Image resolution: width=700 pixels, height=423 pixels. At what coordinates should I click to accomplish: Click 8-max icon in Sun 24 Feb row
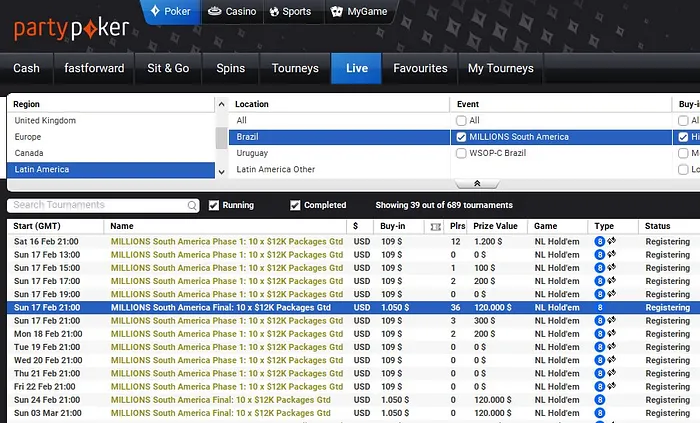pyautogui.click(x=600, y=400)
